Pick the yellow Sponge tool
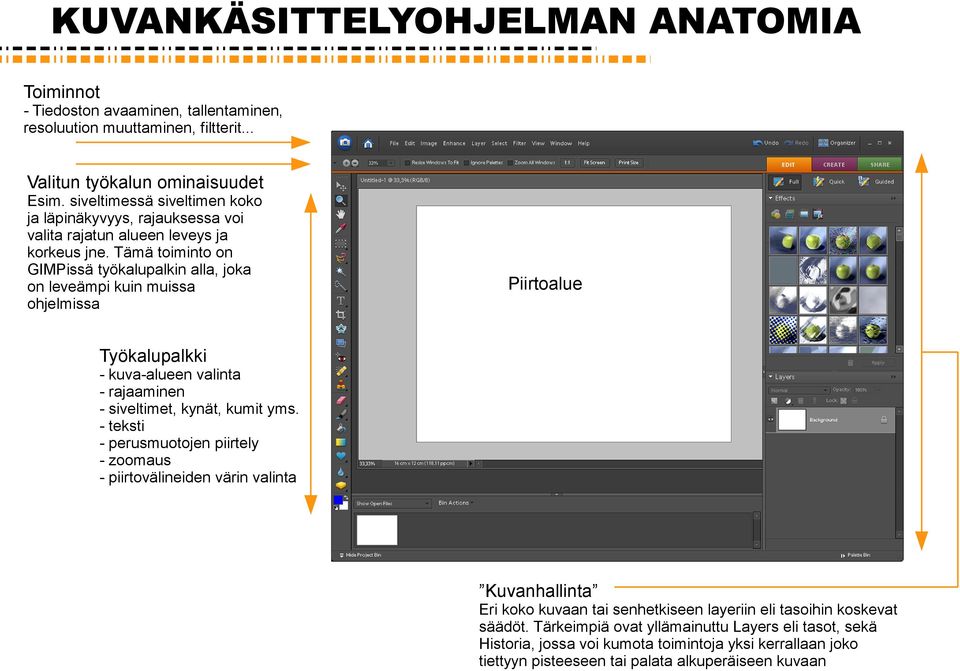The height and width of the screenshot is (671, 960). tap(341, 485)
